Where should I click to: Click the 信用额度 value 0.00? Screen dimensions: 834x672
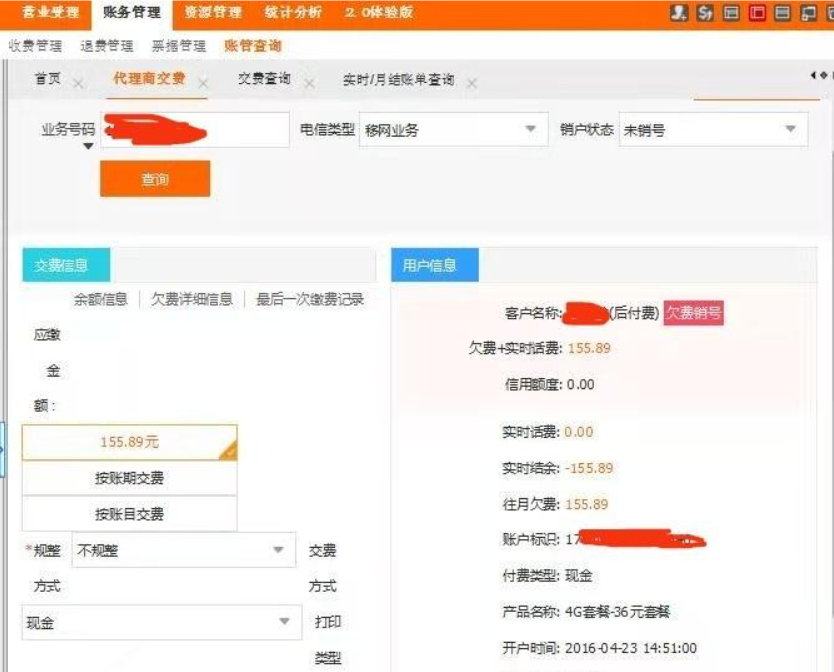(x=580, y=385)
